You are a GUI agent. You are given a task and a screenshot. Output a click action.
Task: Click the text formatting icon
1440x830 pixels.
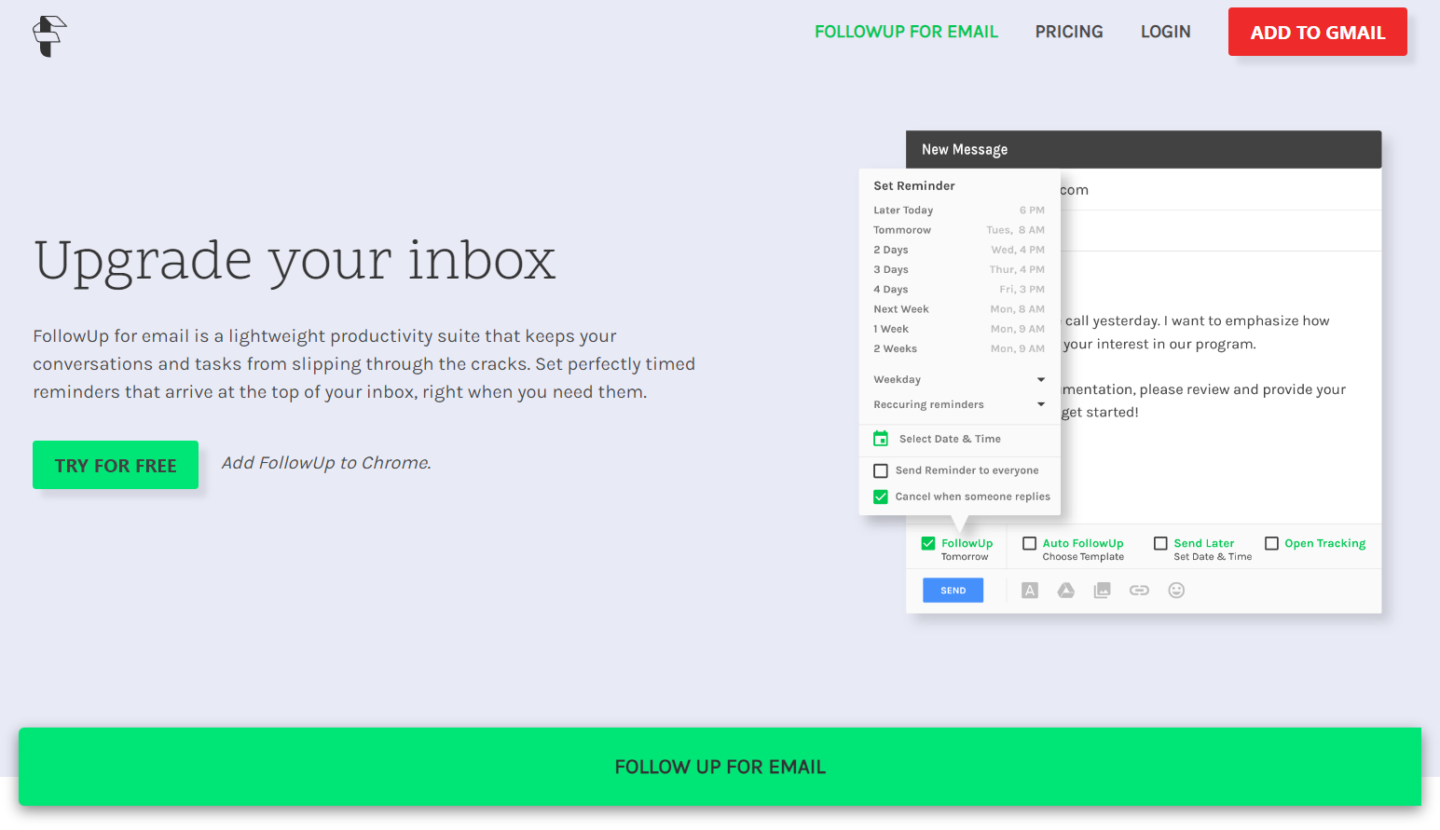tap(1030, 590)
